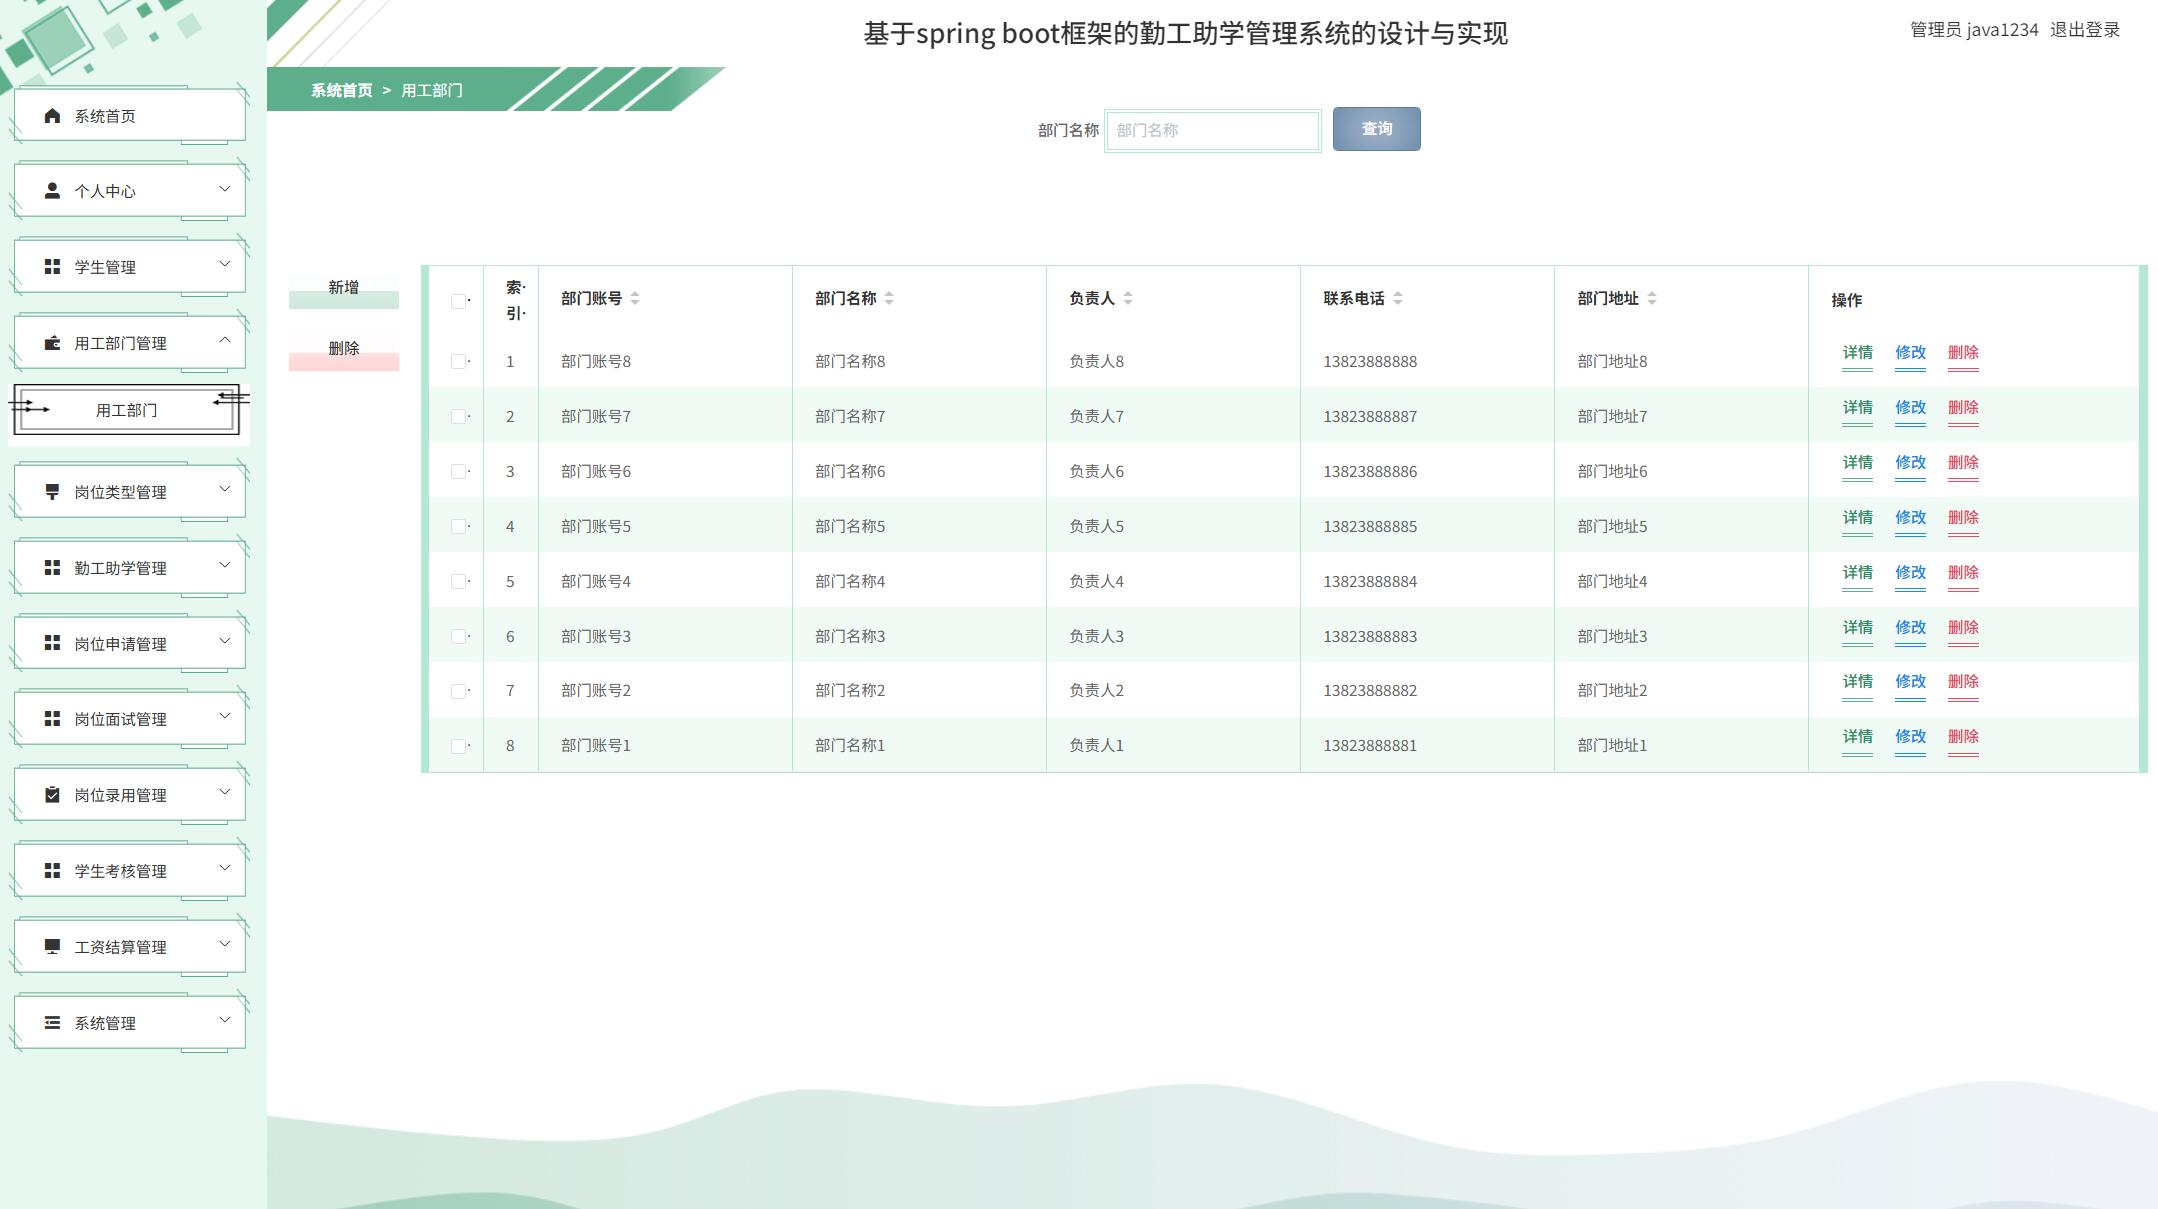
Task: Click the 部门名称 search input field
Action: coord(1212,130)
